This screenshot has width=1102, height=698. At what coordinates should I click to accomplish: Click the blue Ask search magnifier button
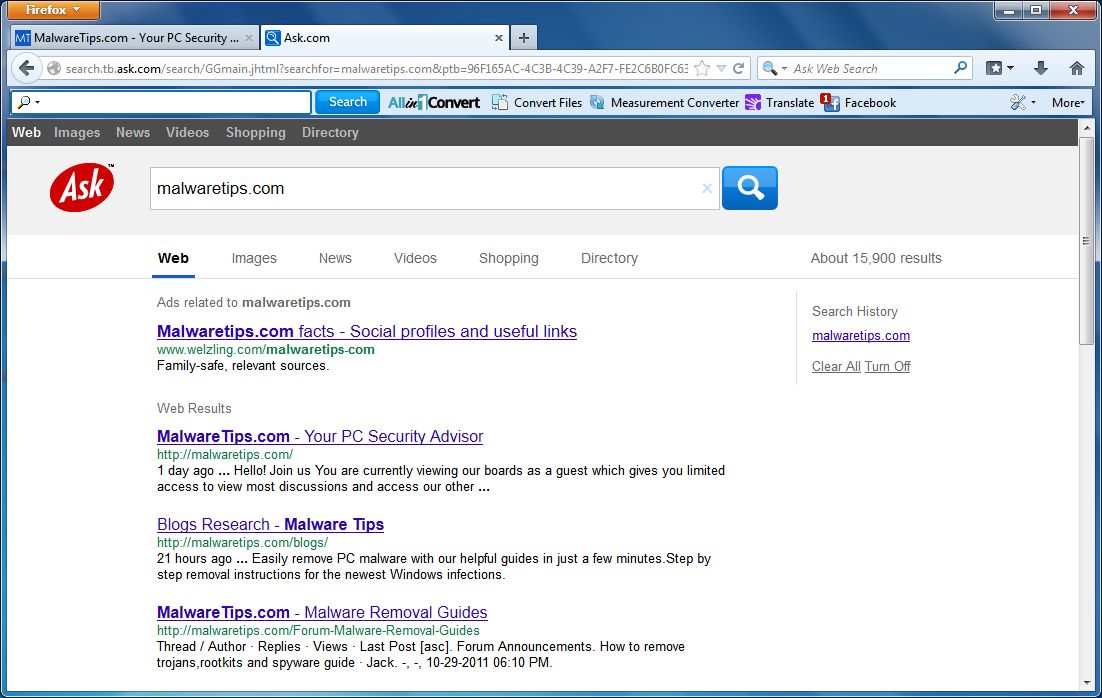tap(750, 188)
